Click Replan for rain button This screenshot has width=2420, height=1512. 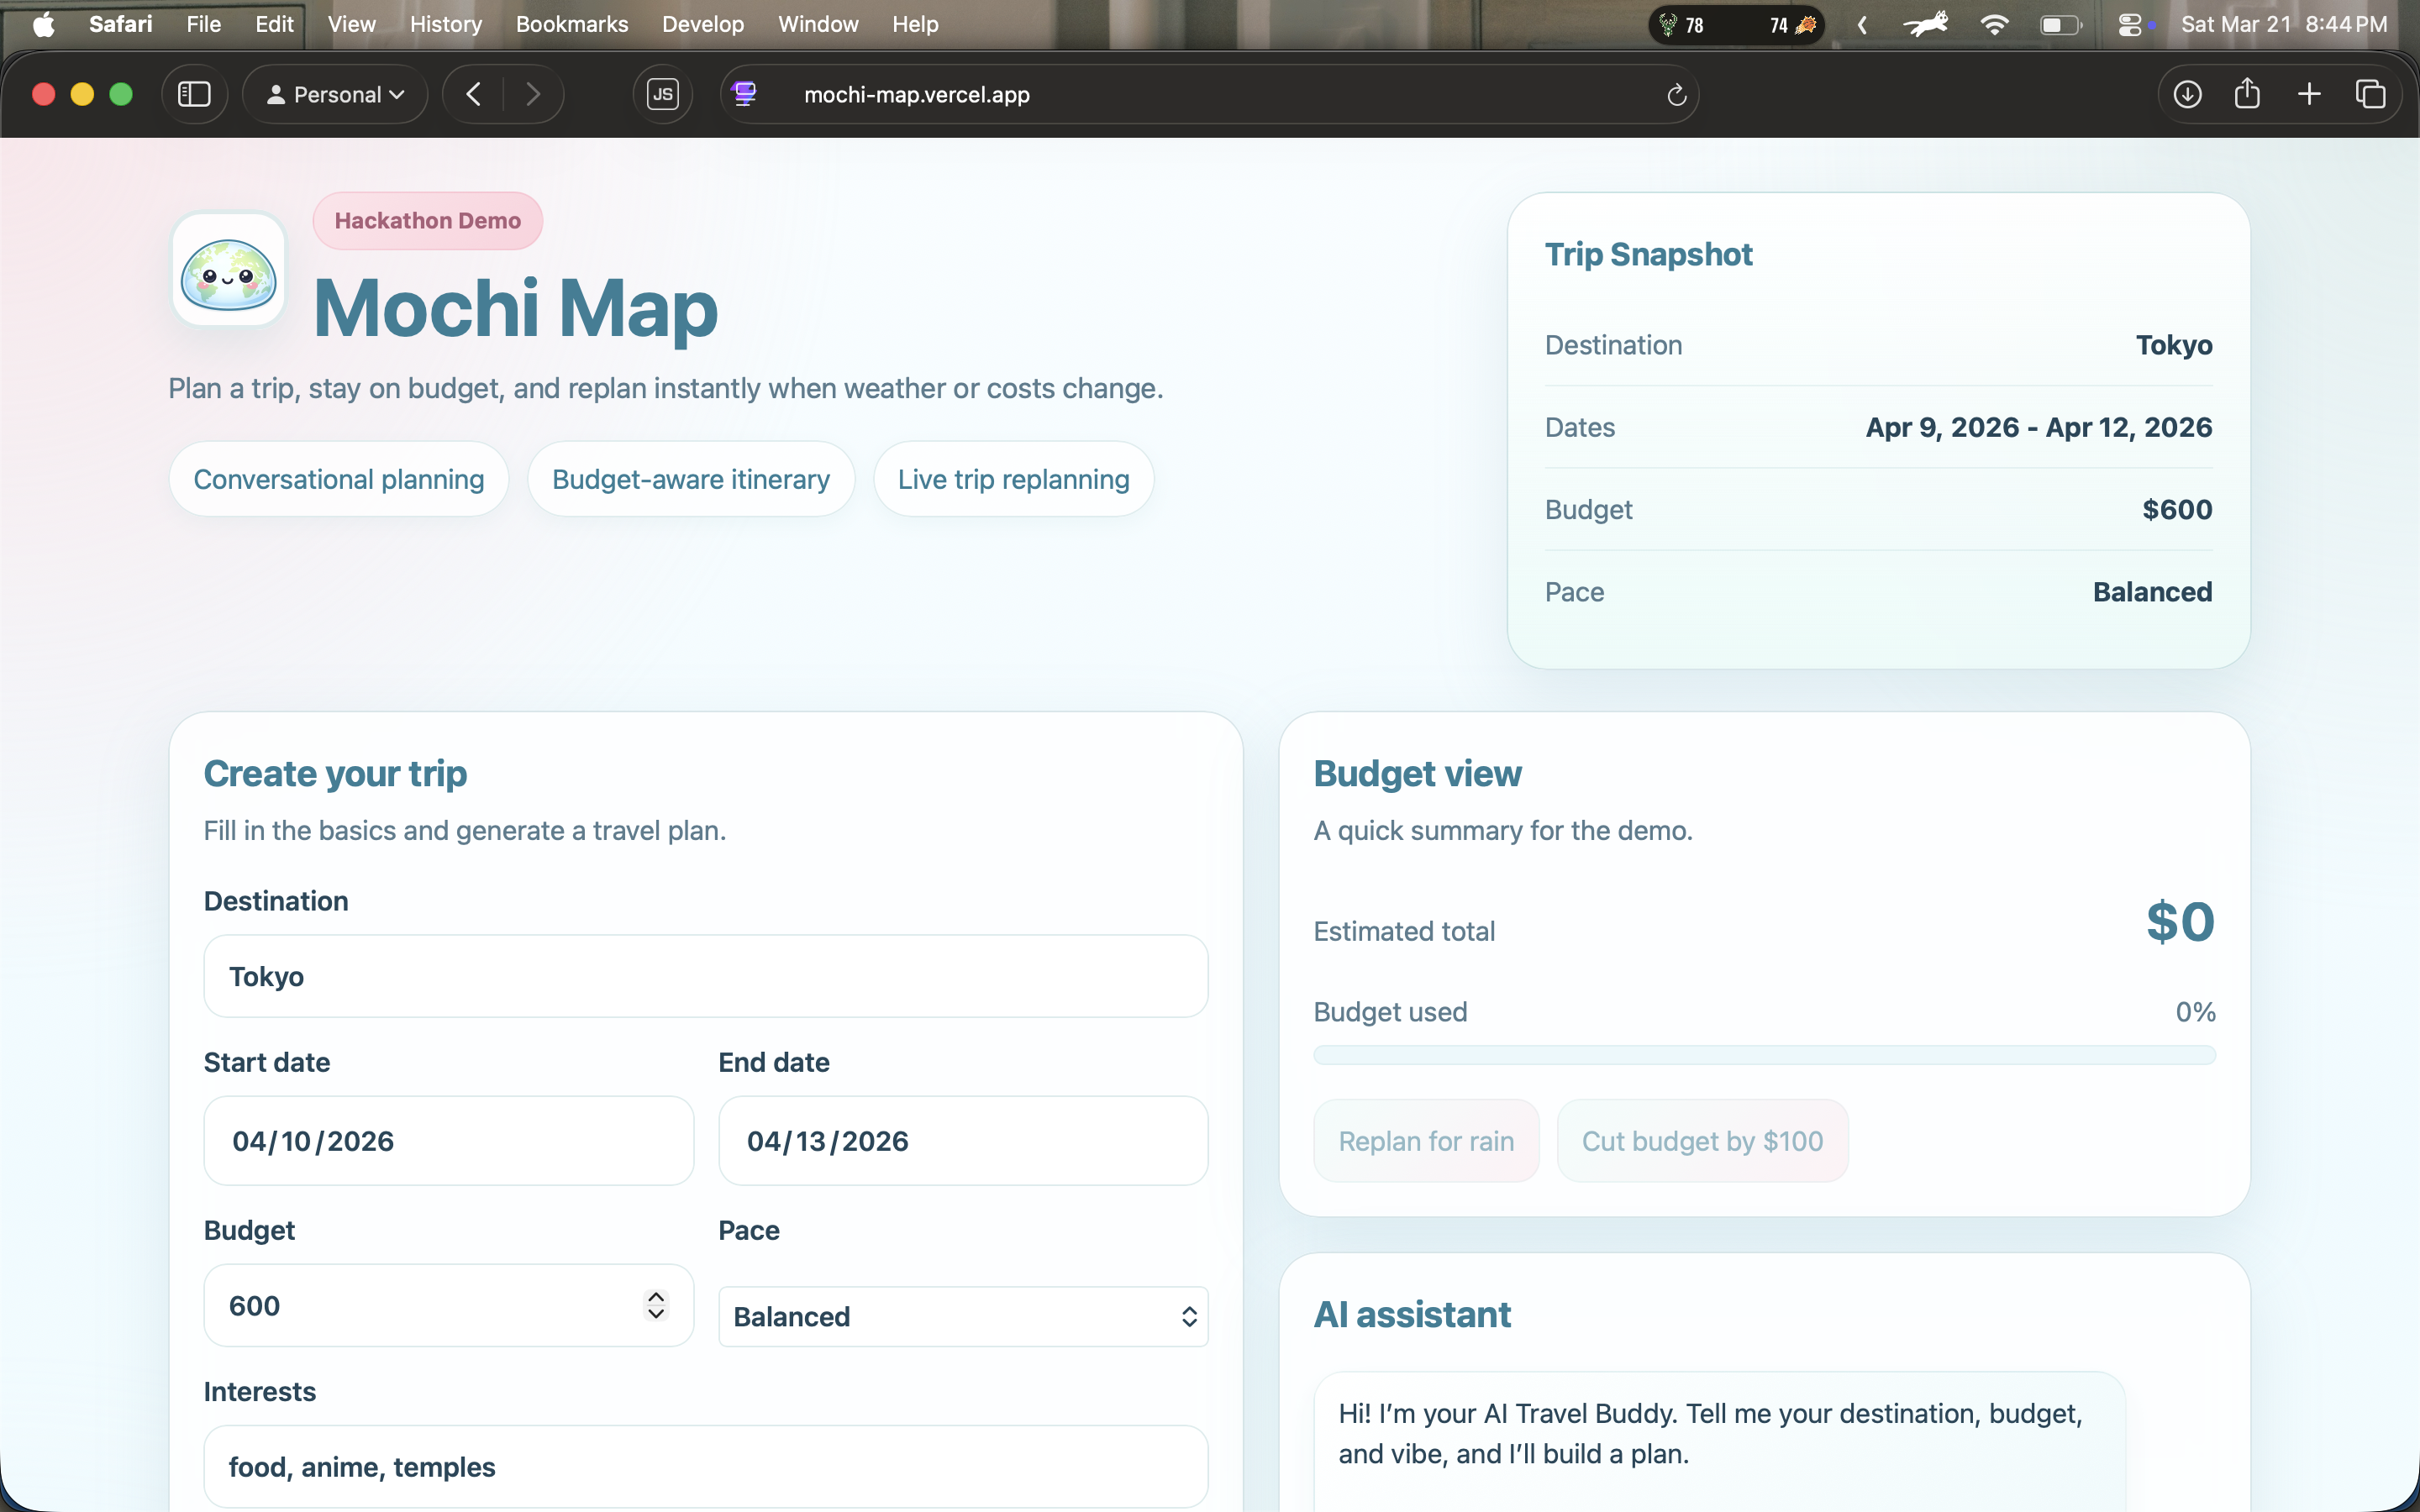1425,1141
